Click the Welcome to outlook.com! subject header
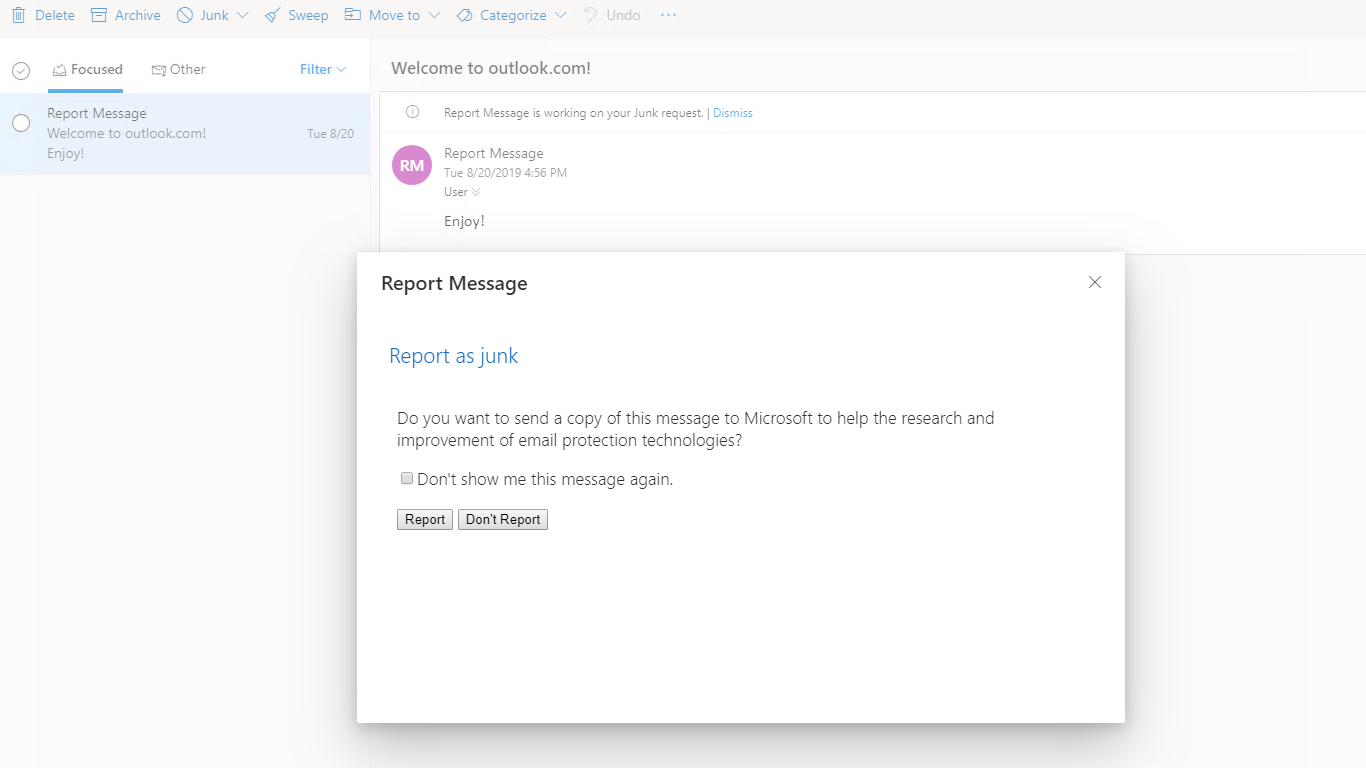 (x=491, y=68)
